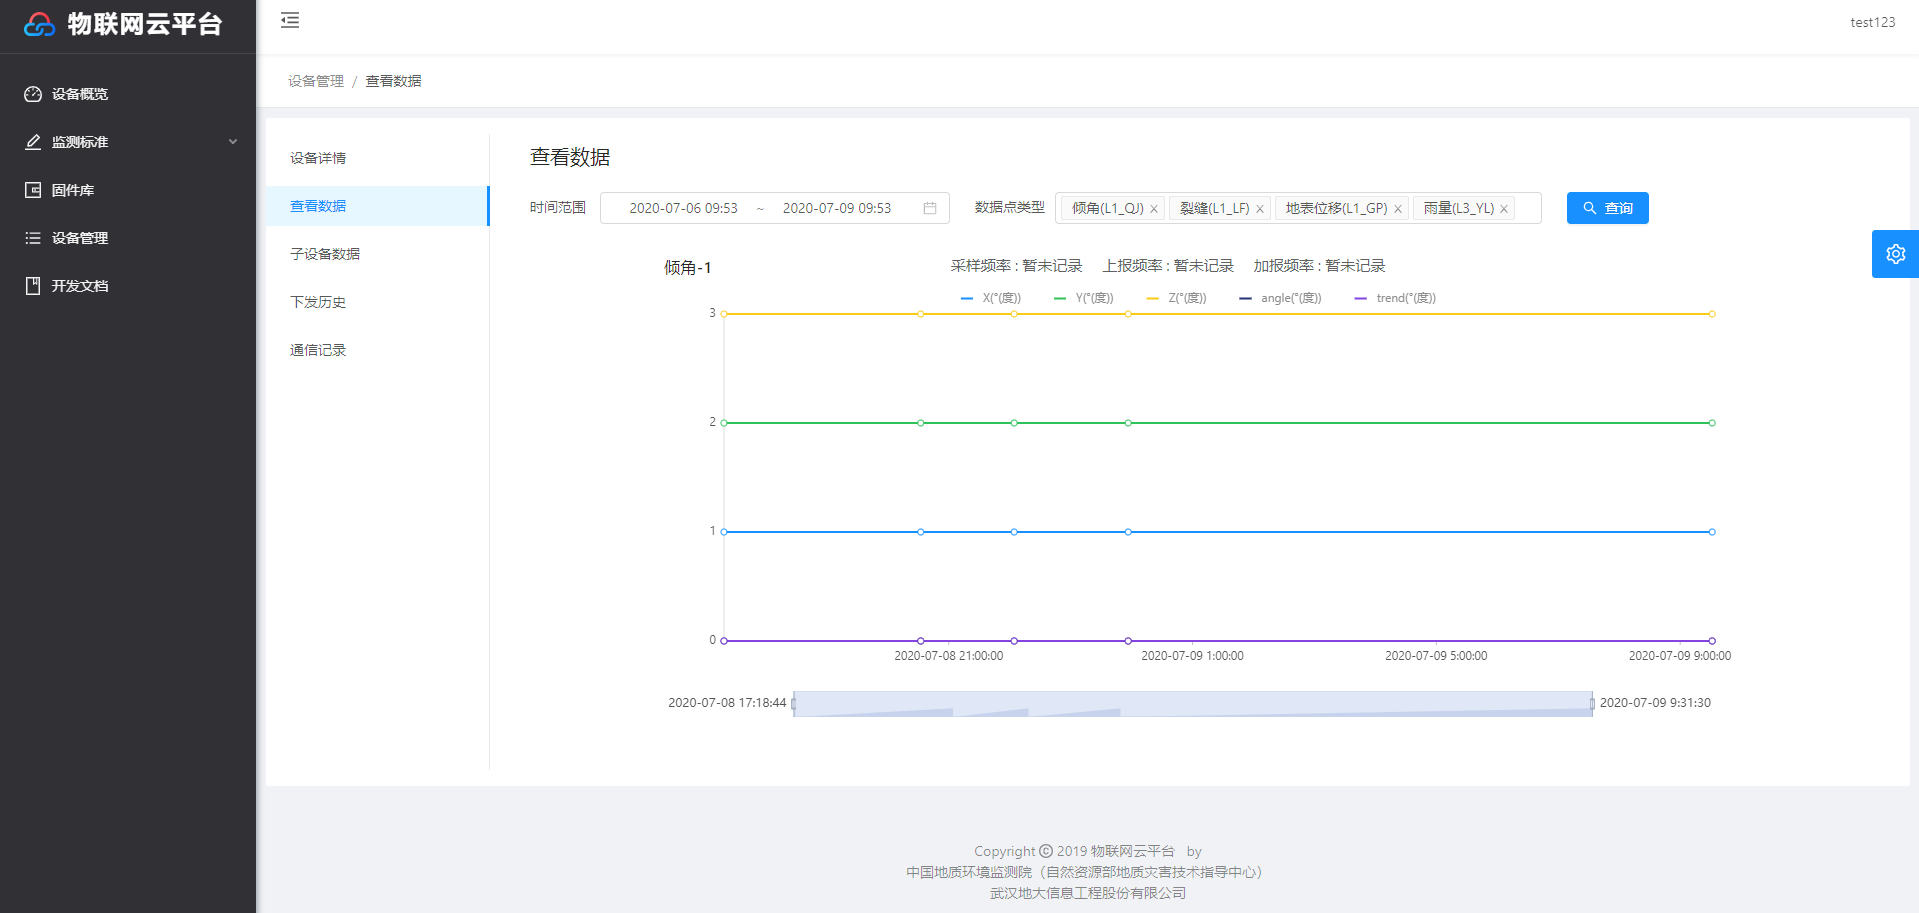Click the left data zoom slider handle

coord(794,704)
